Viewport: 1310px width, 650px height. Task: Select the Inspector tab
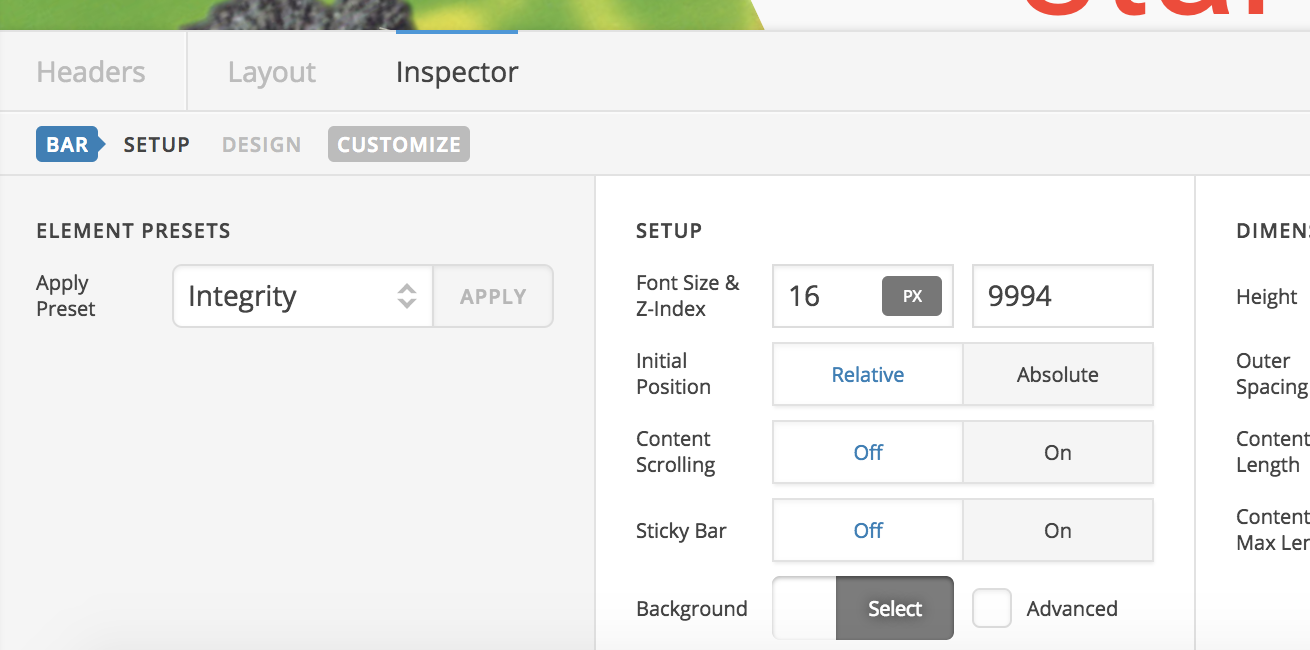457,72
